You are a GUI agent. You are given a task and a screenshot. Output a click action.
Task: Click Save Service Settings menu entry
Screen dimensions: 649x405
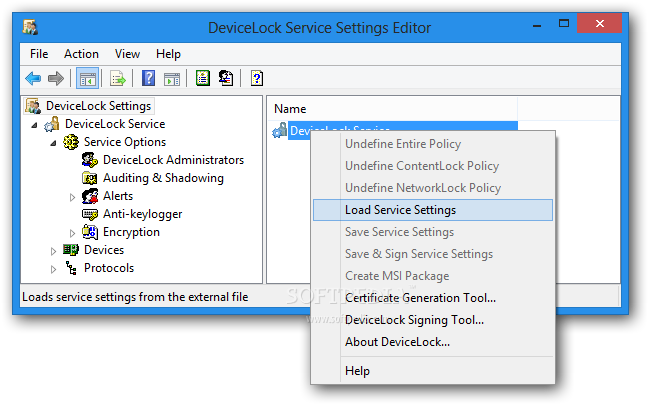tap(433, 232)
